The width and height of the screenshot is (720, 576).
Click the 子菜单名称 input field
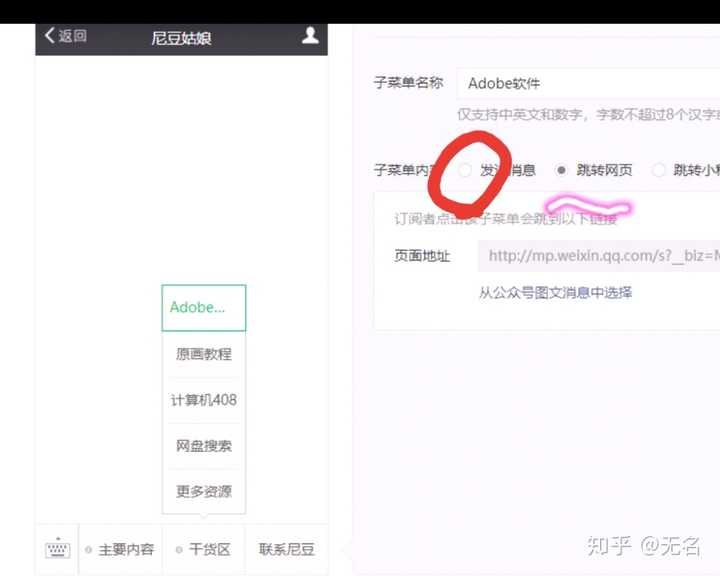click(x=588, y=84)
